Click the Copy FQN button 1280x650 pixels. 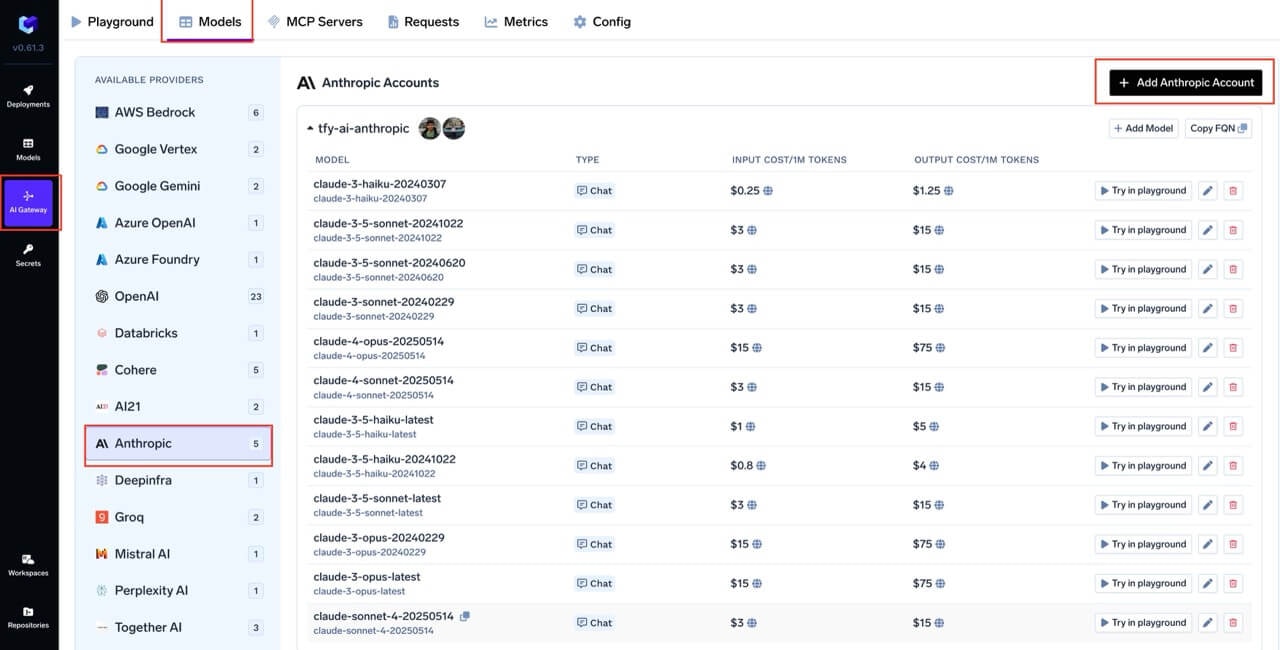point(1218,128)
